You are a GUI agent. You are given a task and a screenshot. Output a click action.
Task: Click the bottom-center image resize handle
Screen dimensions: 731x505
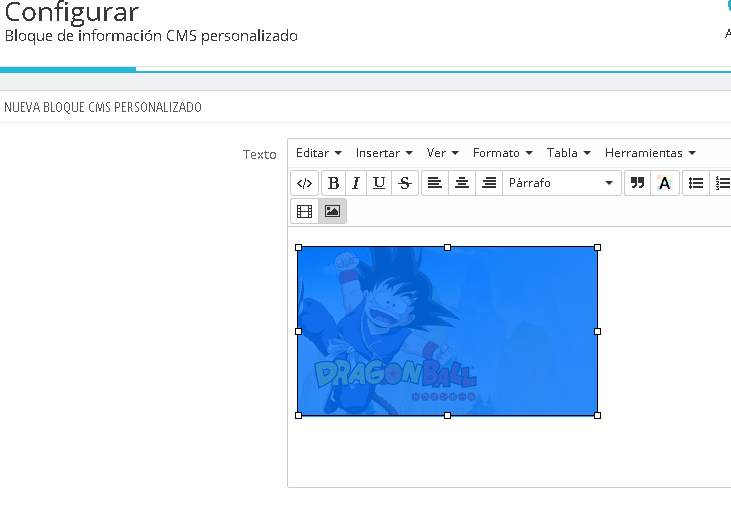tap(448, 415)
